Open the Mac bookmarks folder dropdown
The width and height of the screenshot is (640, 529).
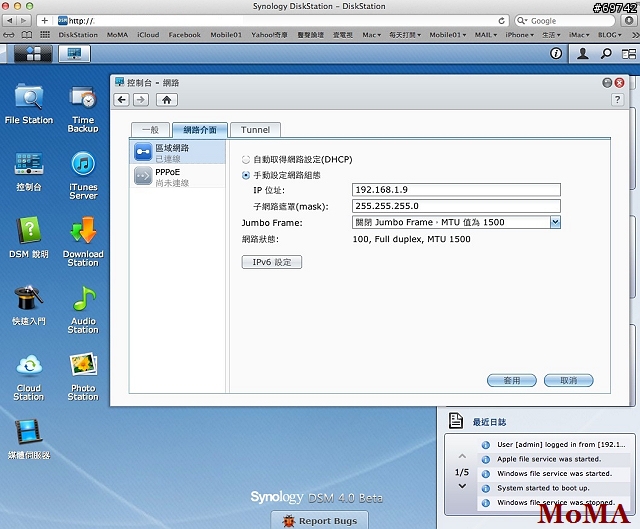[371, 35]
